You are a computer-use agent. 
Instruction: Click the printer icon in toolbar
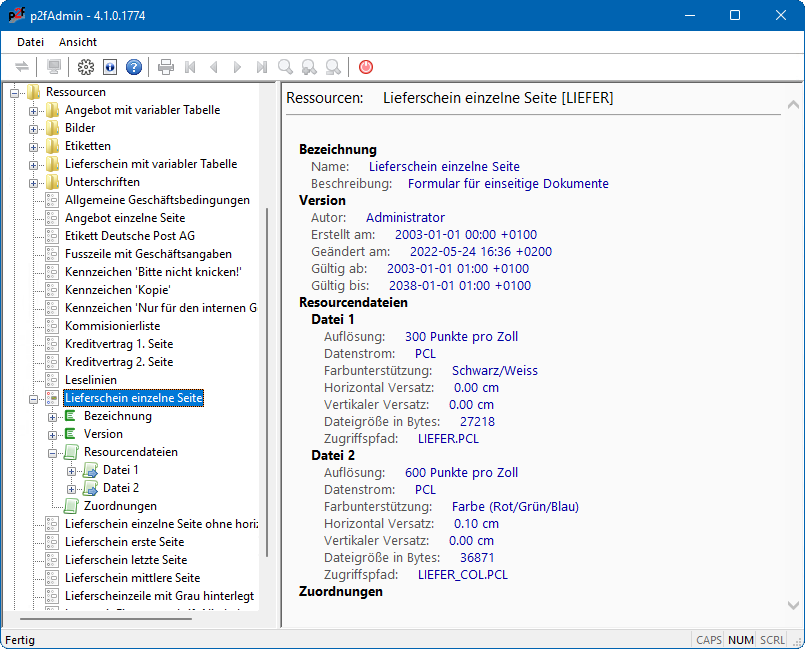click(166, 67)
